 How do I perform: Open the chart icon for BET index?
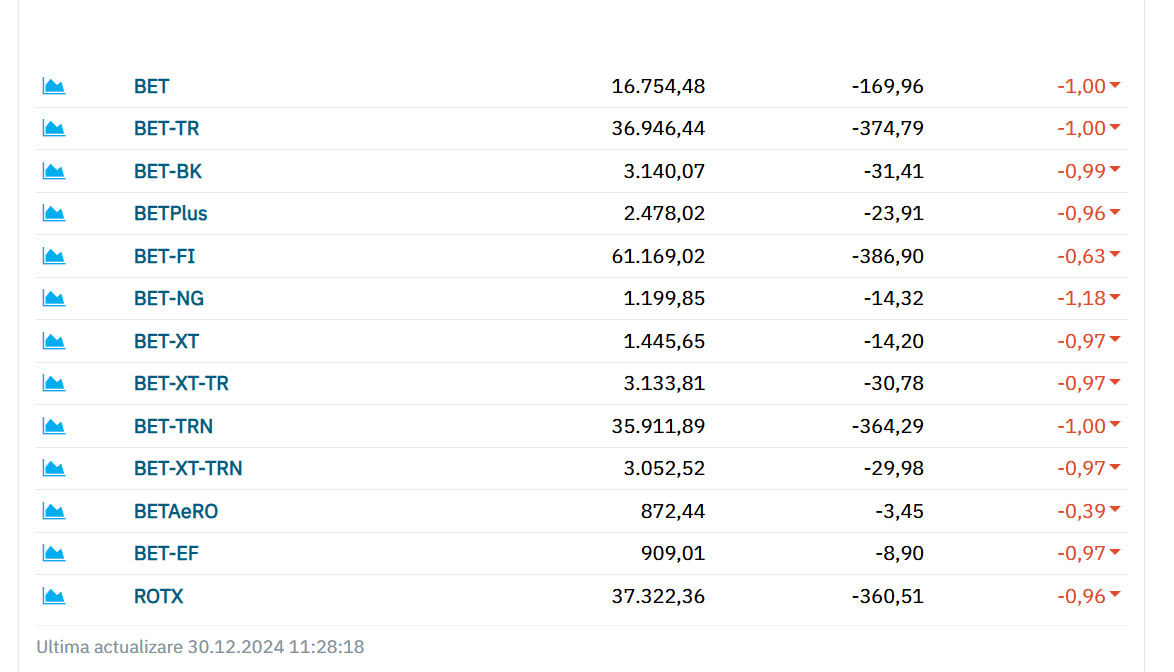click(x=54, y=86)
